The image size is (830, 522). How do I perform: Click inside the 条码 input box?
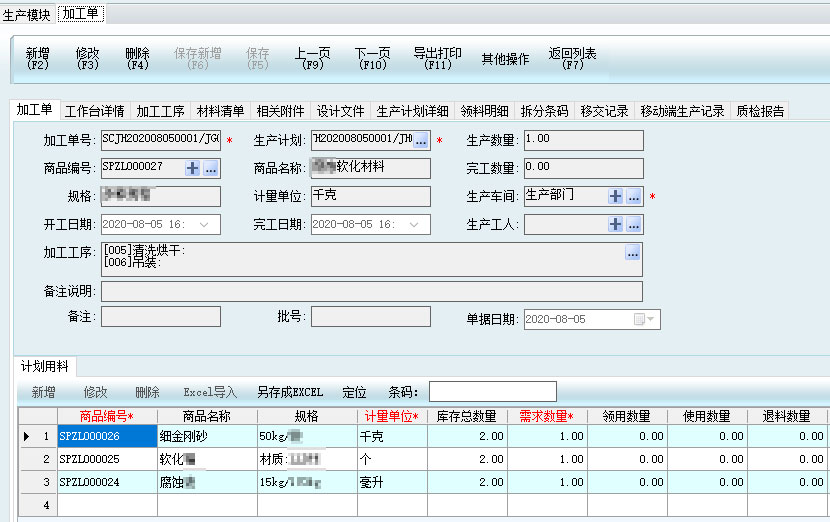[x=492, y=392]
